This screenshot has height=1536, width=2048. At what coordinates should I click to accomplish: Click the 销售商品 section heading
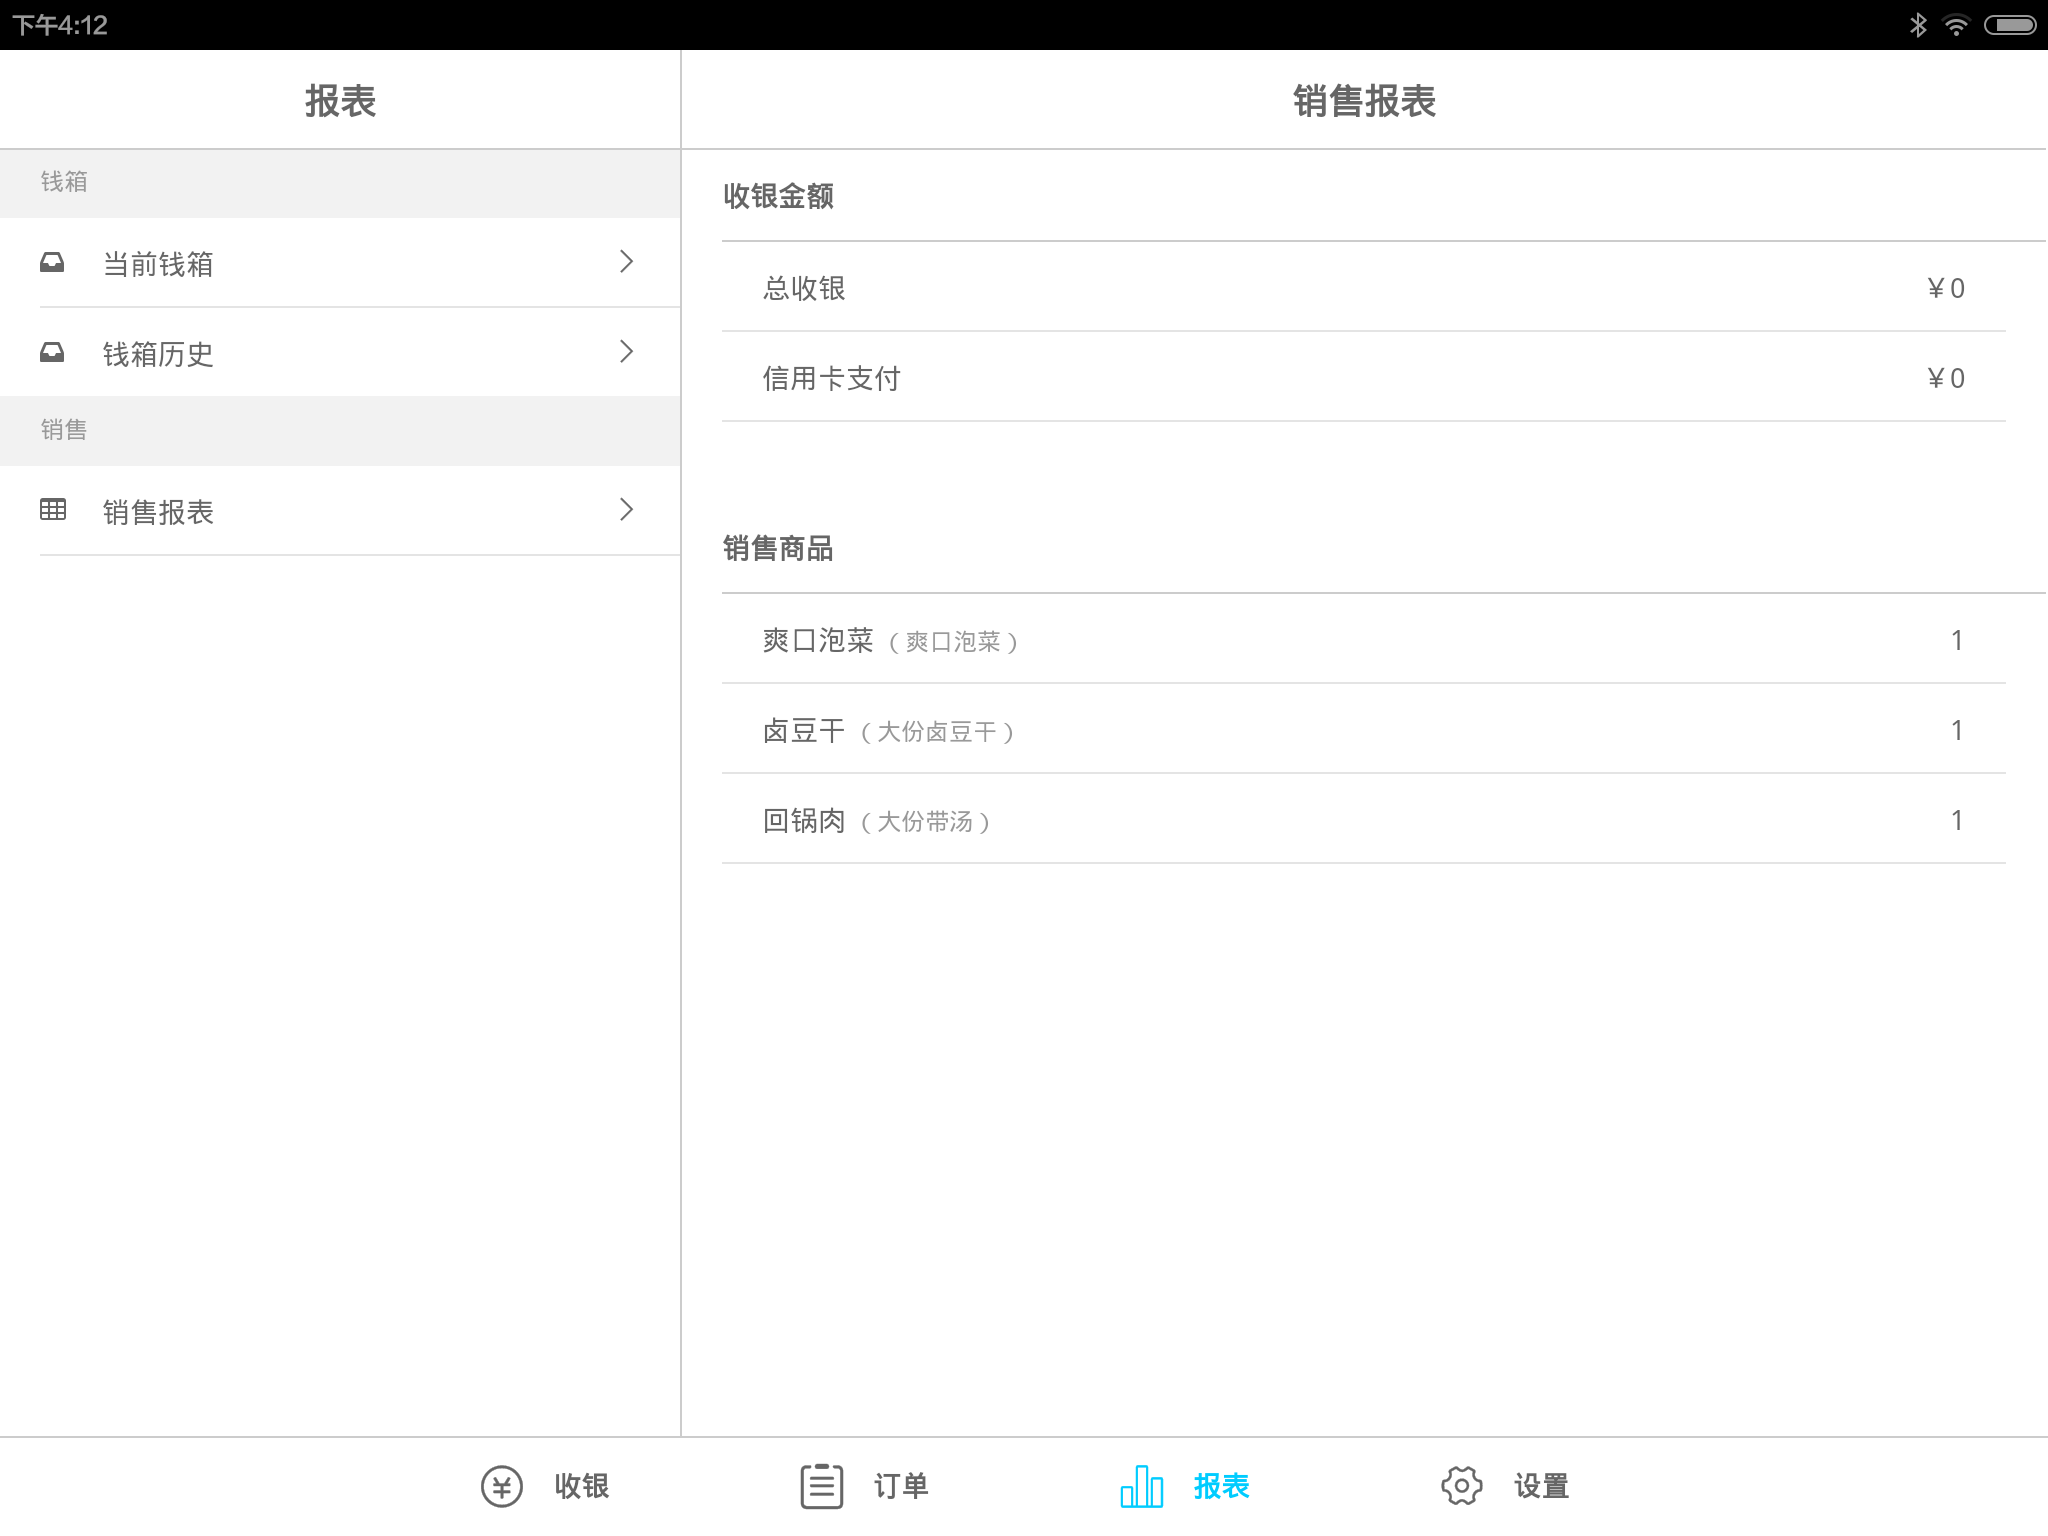[778, 548]
